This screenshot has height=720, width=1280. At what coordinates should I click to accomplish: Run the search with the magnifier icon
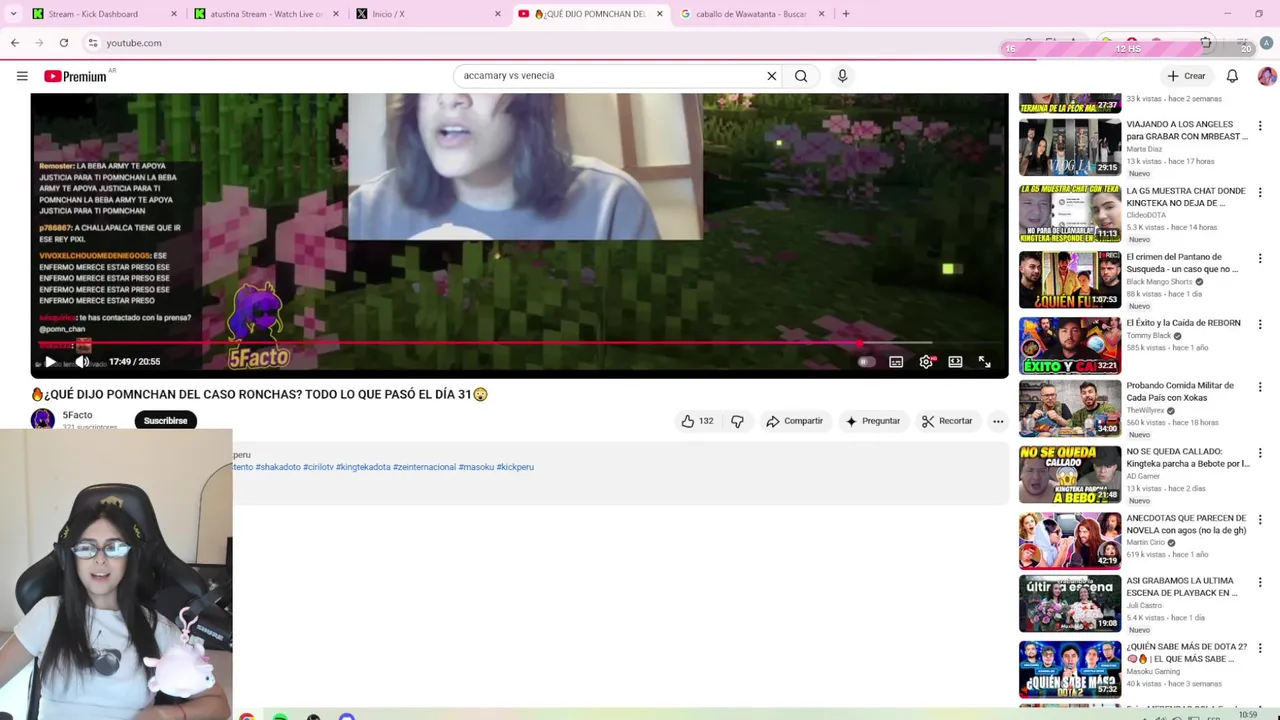tap(801, 76)
